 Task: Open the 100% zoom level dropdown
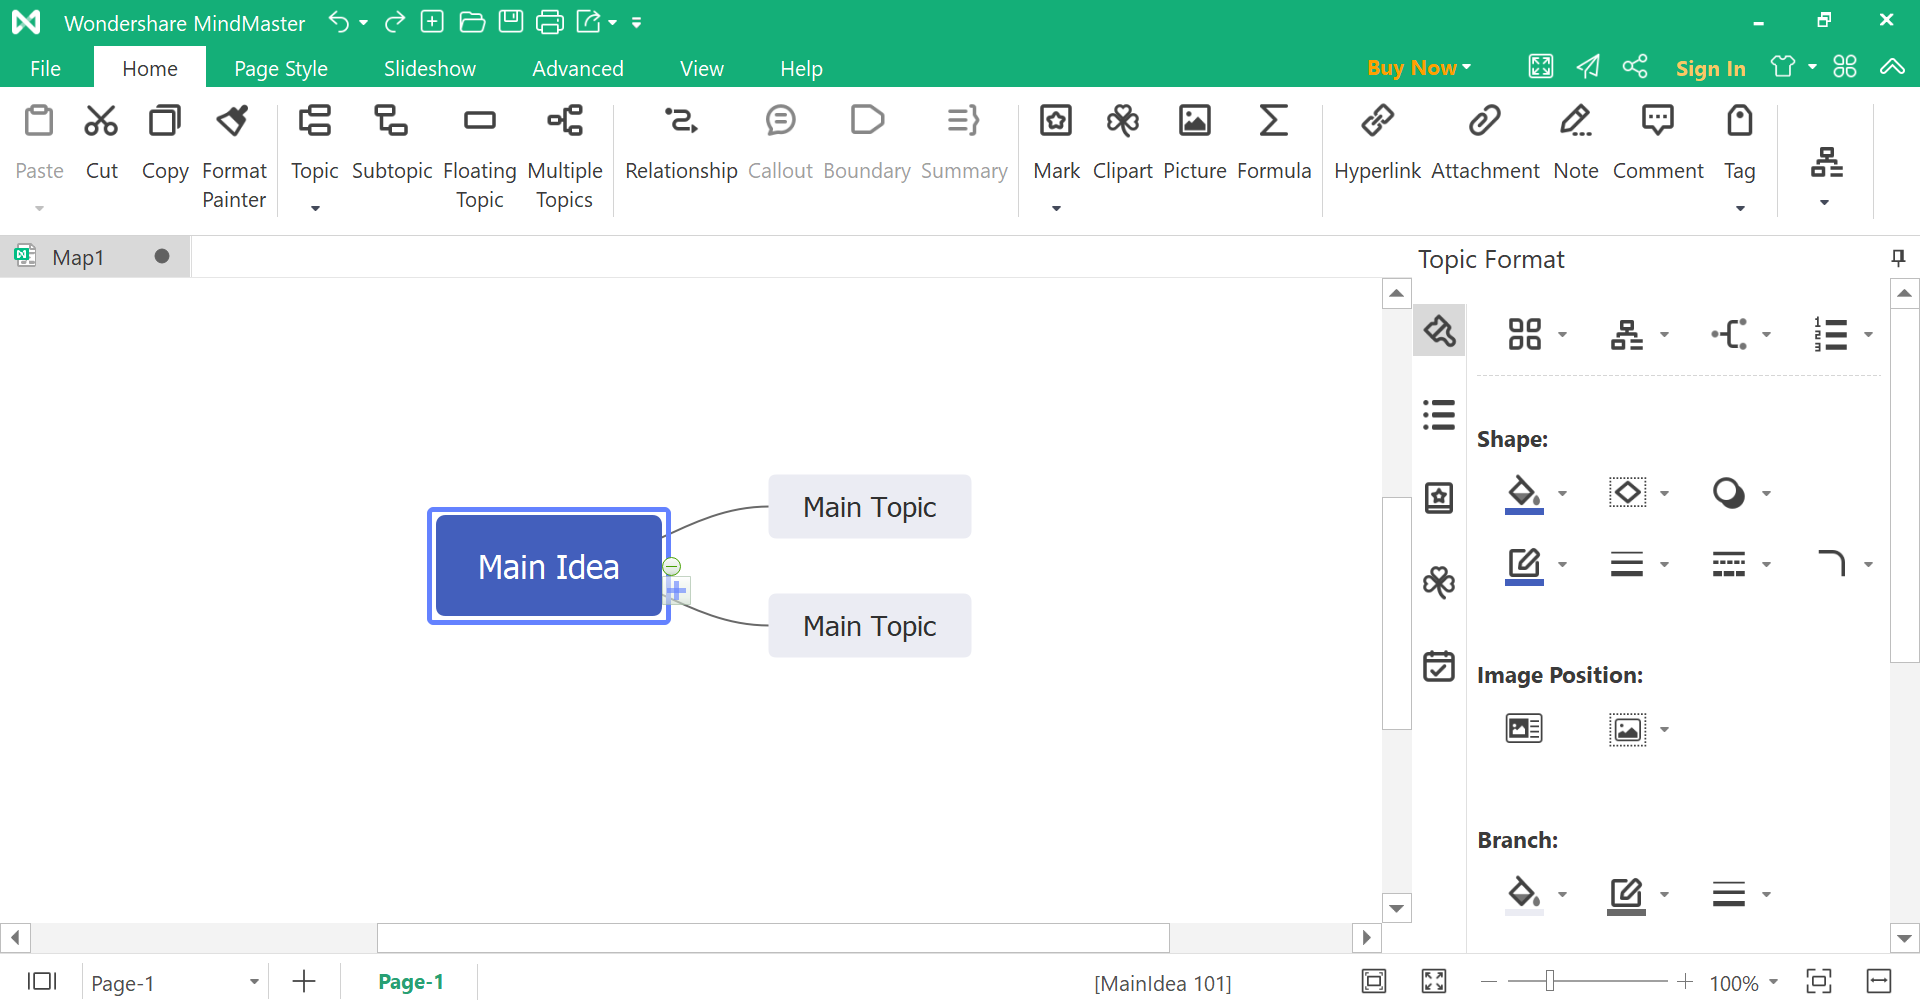point(1773,982)
